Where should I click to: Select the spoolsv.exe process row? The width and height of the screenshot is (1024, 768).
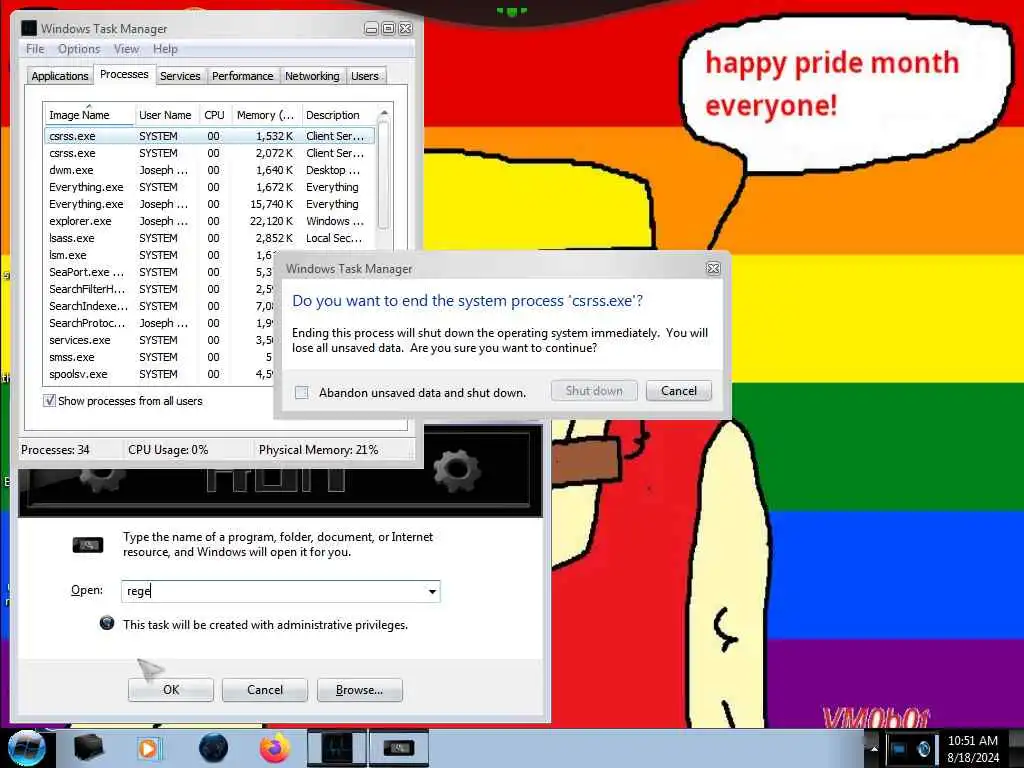pyautogui.click(x=159, y=374)
